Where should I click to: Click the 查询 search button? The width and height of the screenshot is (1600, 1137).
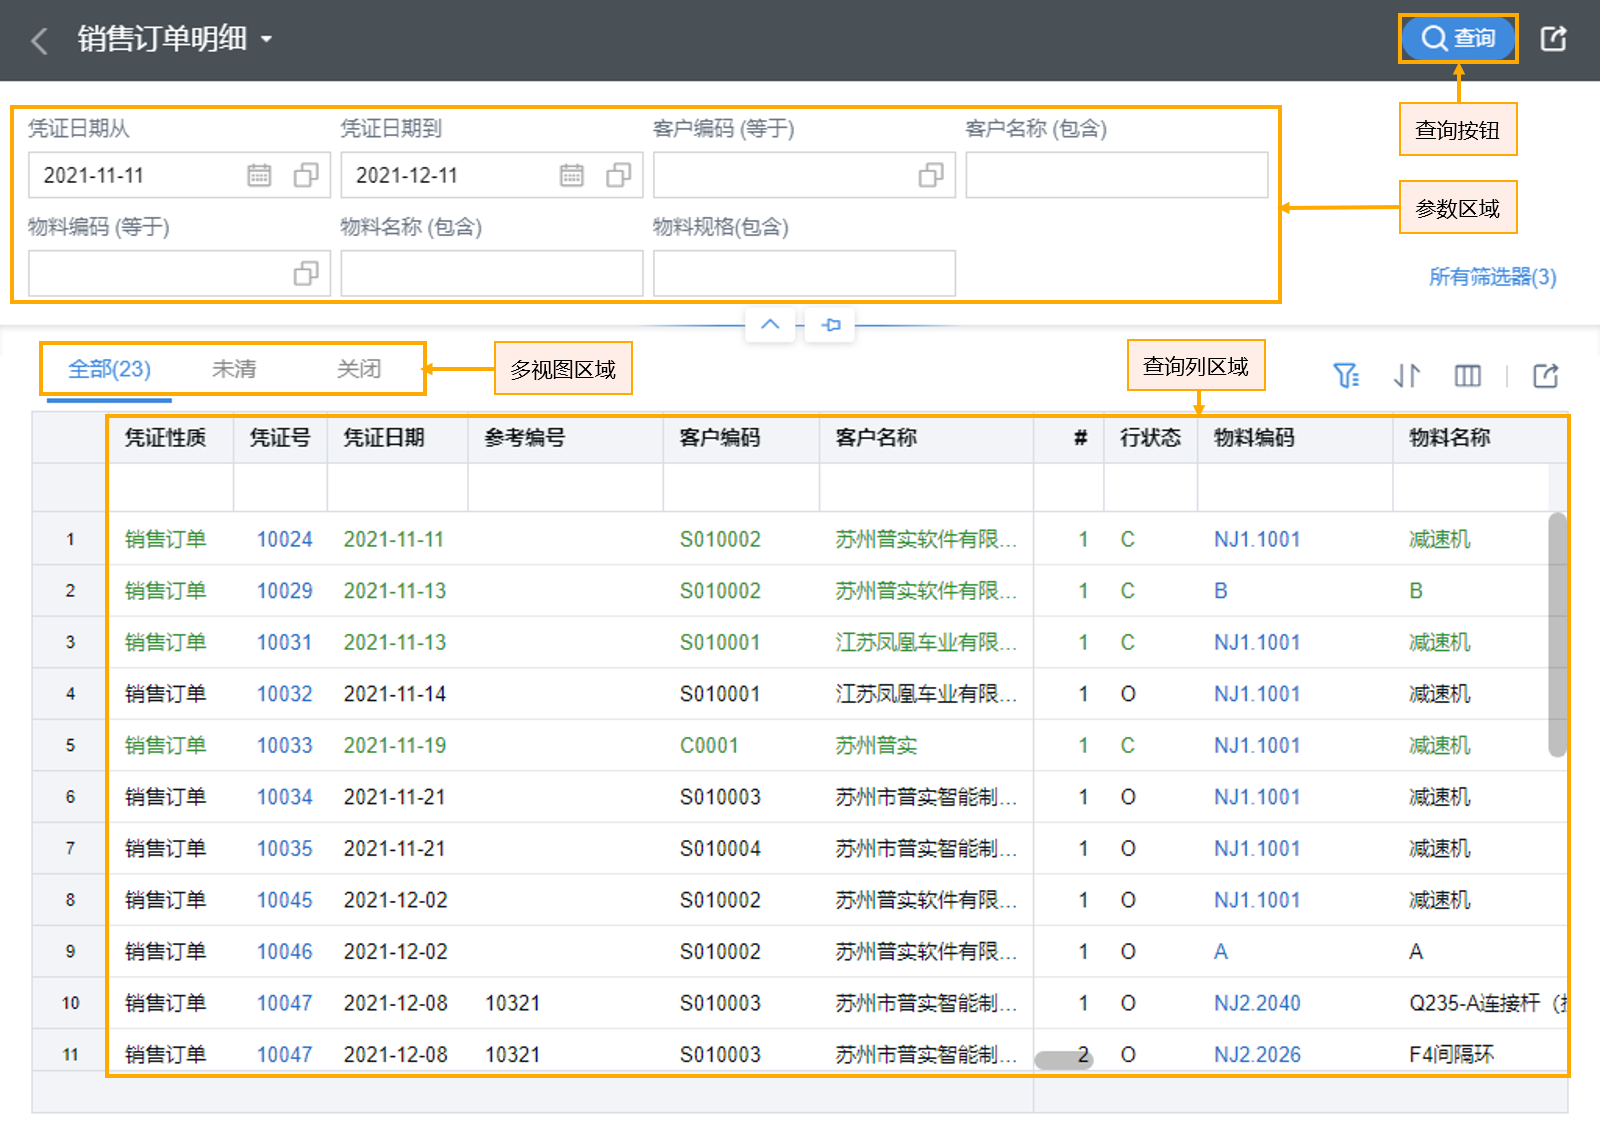1457,38
